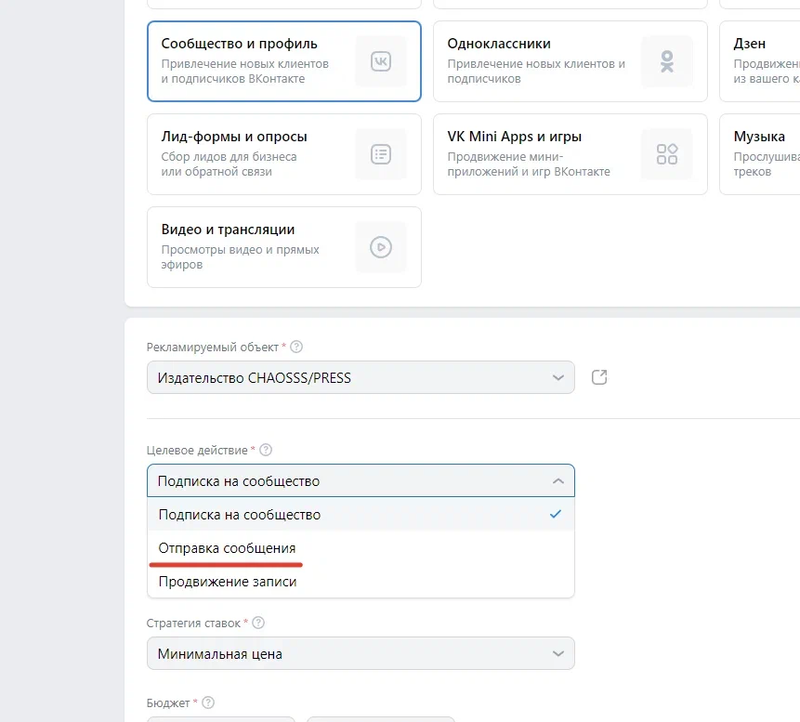Screen dimensions: 800x722
Task: Click the Продвижение мини-приложений и игр text
Action: [529, 164]
